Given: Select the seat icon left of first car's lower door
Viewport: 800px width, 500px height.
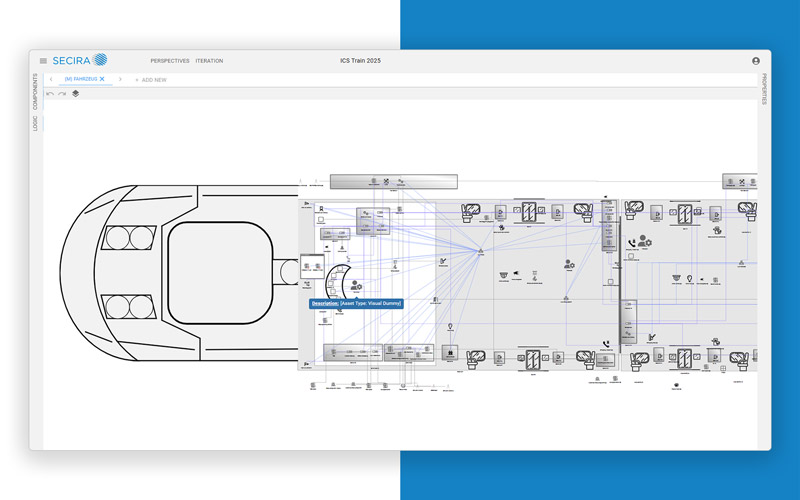Looking at the screenshot, I should click(x=476, y=359).
